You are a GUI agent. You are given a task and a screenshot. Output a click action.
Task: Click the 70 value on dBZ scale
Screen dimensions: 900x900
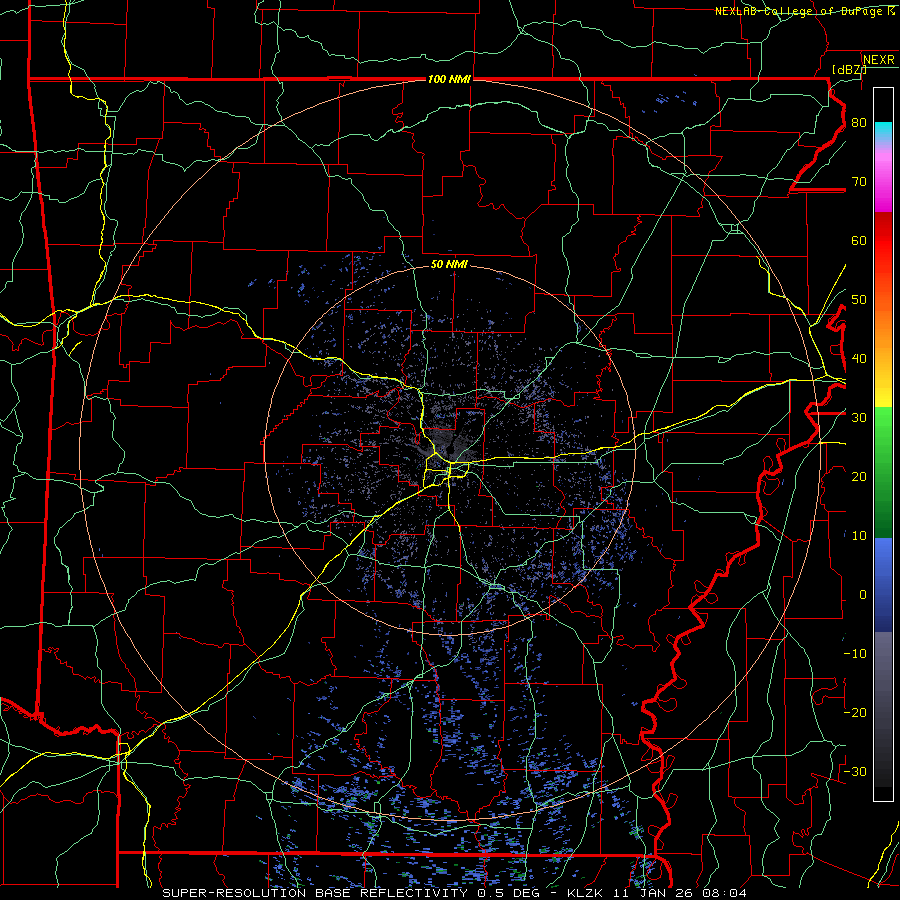(x=859, y=182)
